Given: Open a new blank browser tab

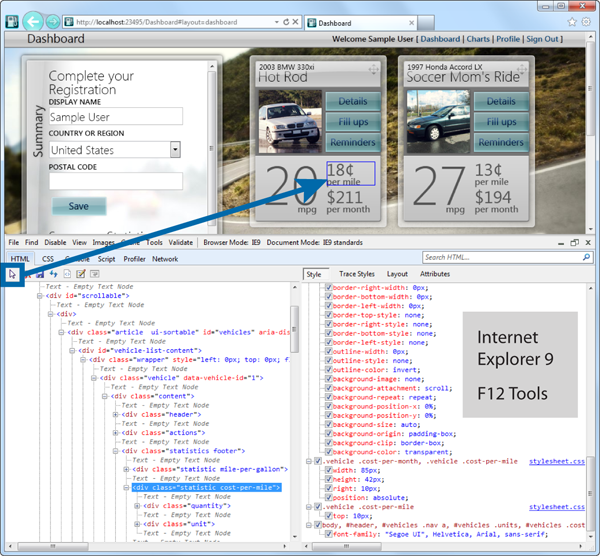Looking at the screenshot, I should click(x=426, y=23).
